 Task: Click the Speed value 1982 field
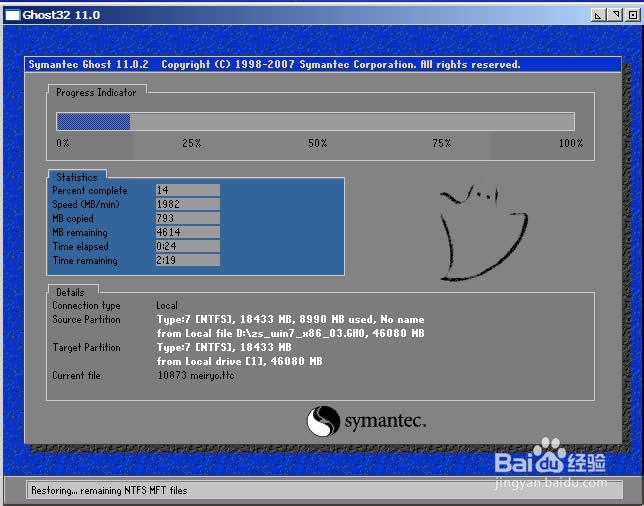(188, 204)
